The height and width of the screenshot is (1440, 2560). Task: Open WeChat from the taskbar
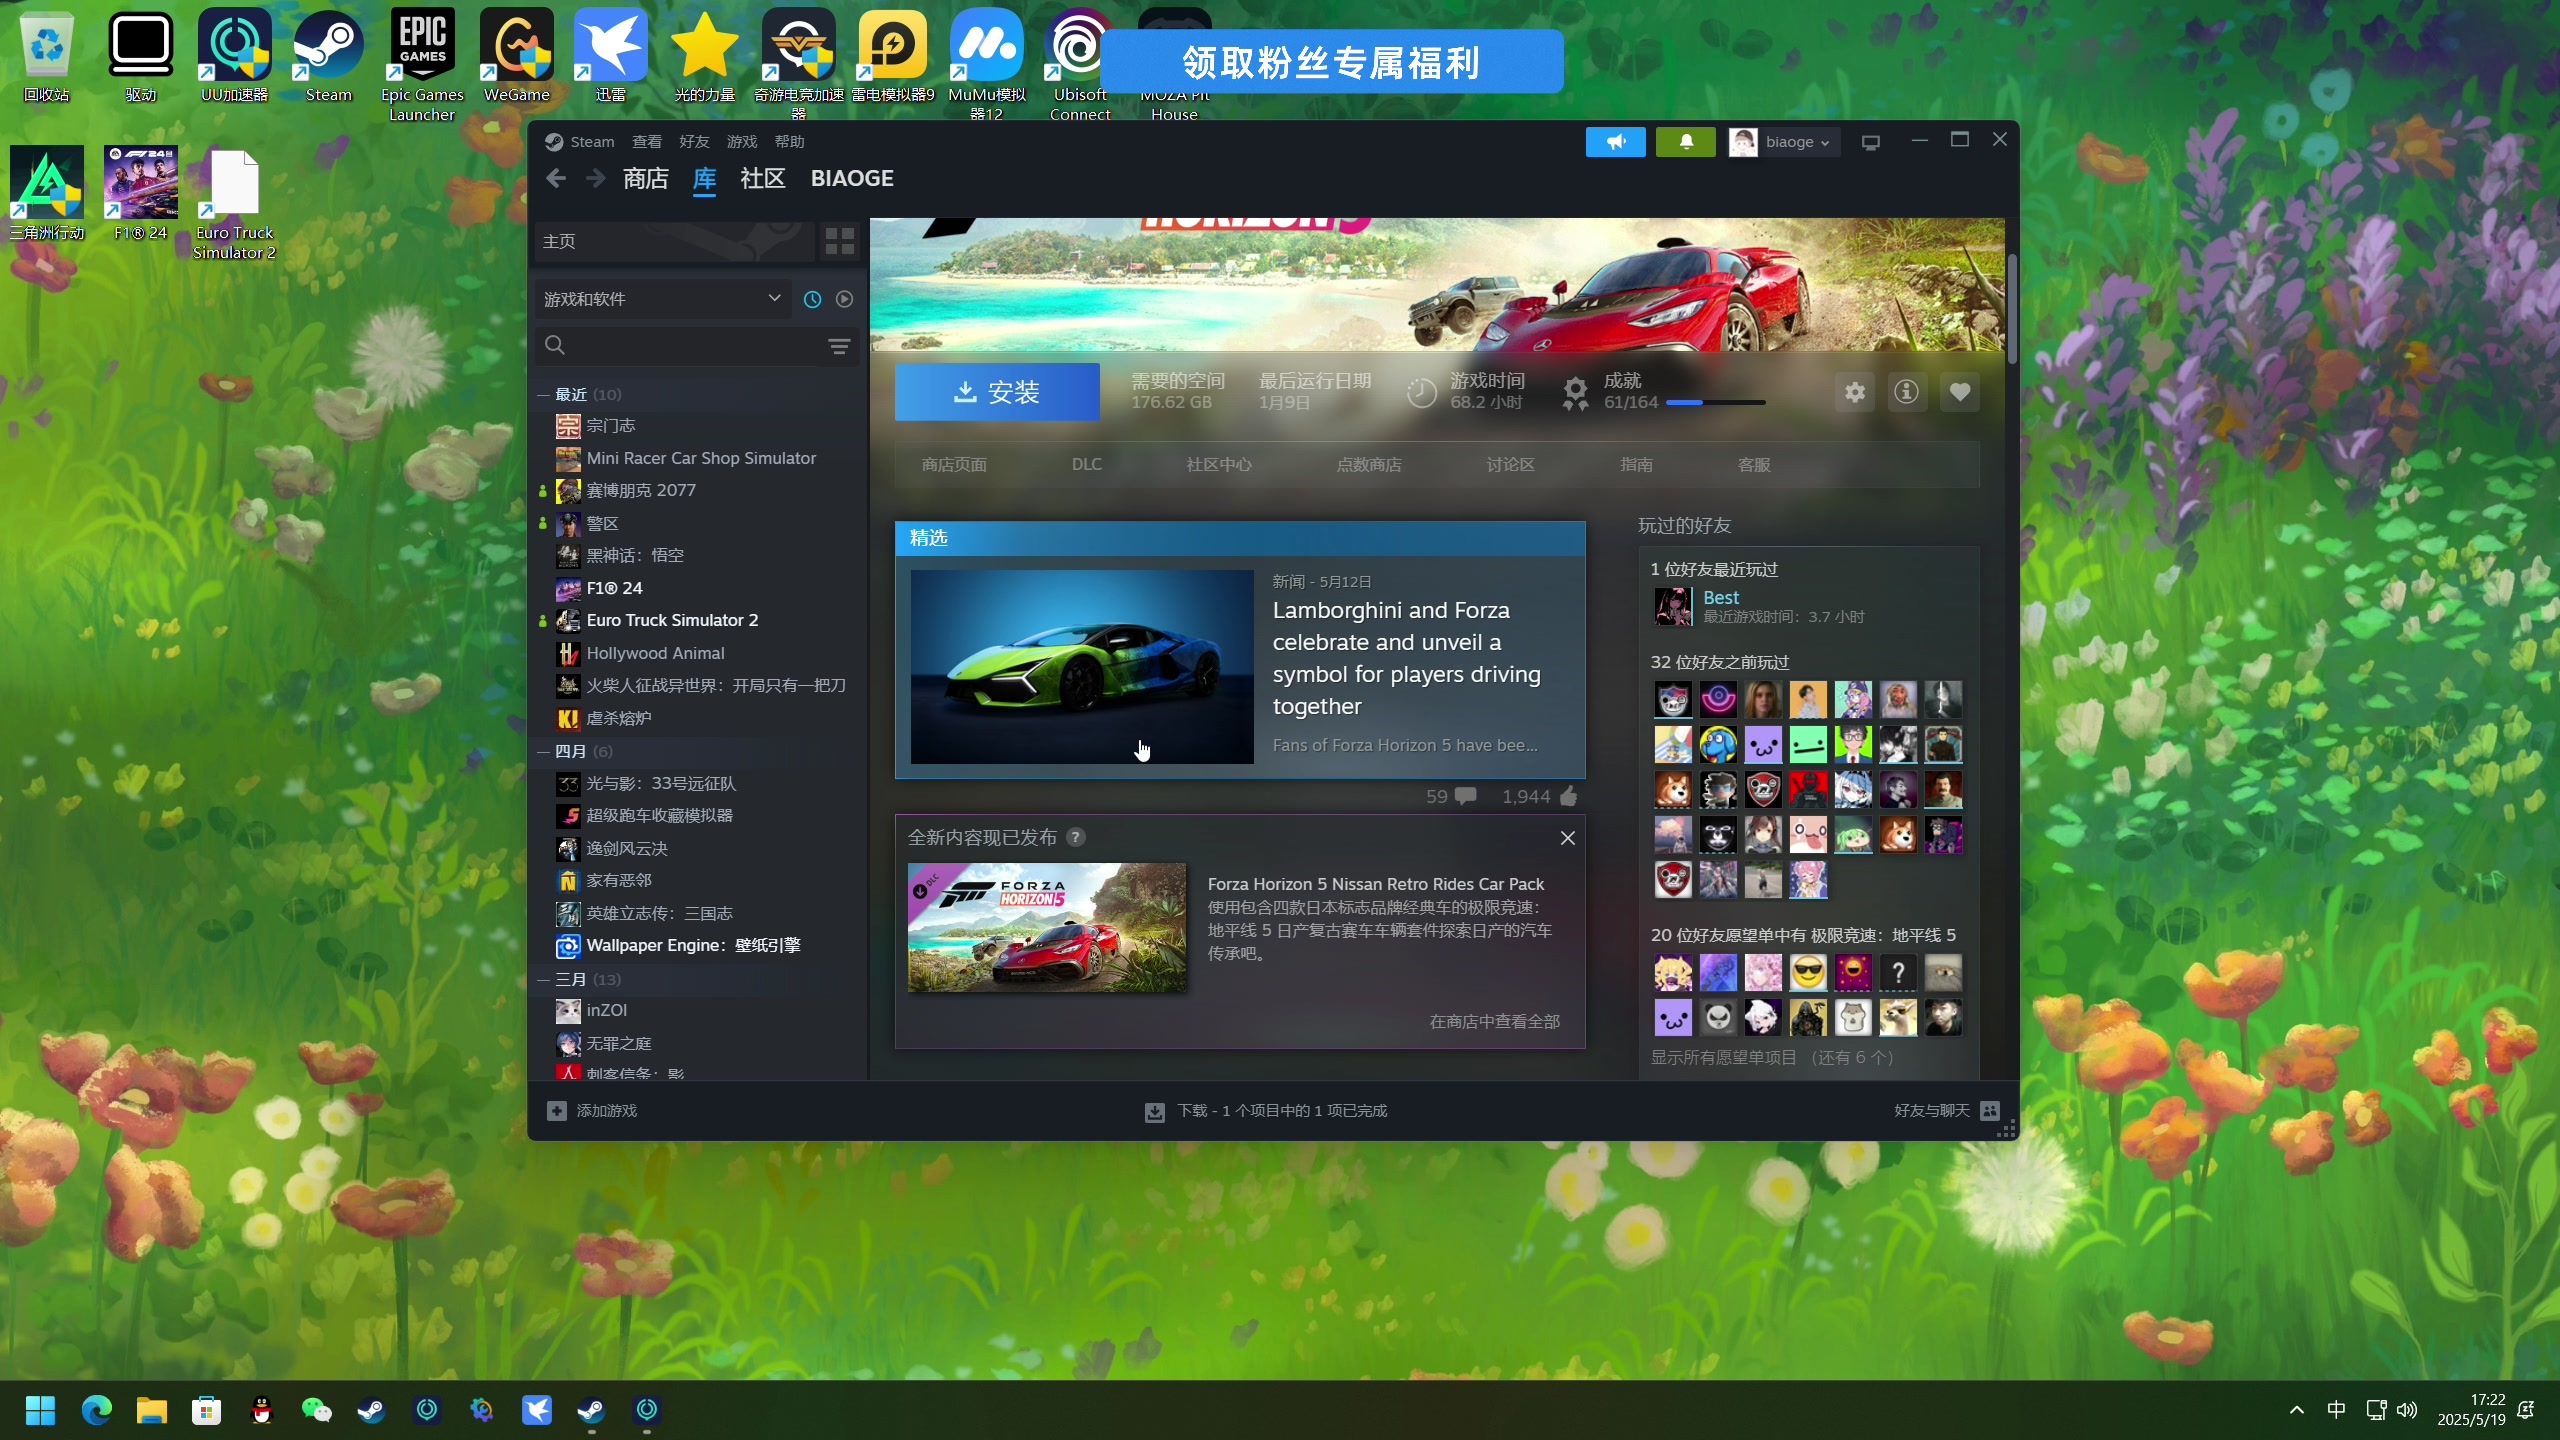(x=316, y=1410)
